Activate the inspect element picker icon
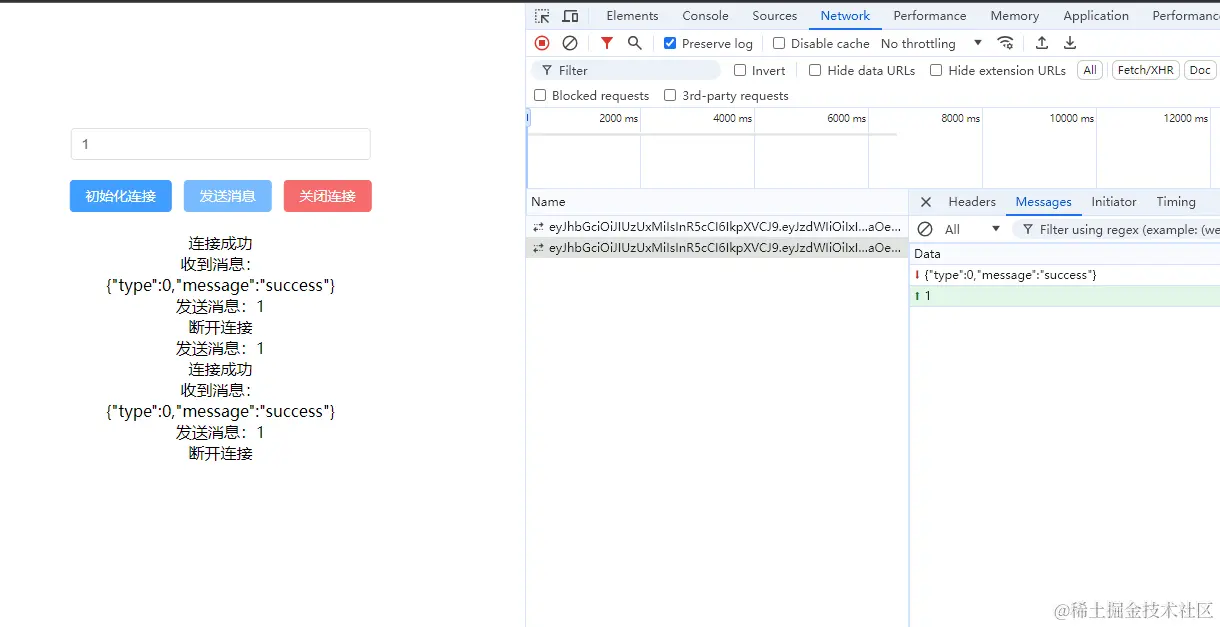The height and width of the screenshot is (627, 1220). click(x=542, y=16)
